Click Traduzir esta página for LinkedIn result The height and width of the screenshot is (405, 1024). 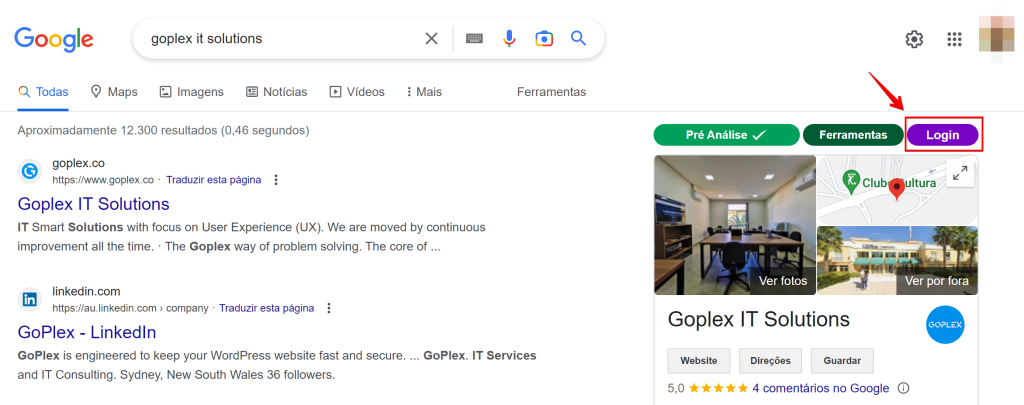coord(266,308)
